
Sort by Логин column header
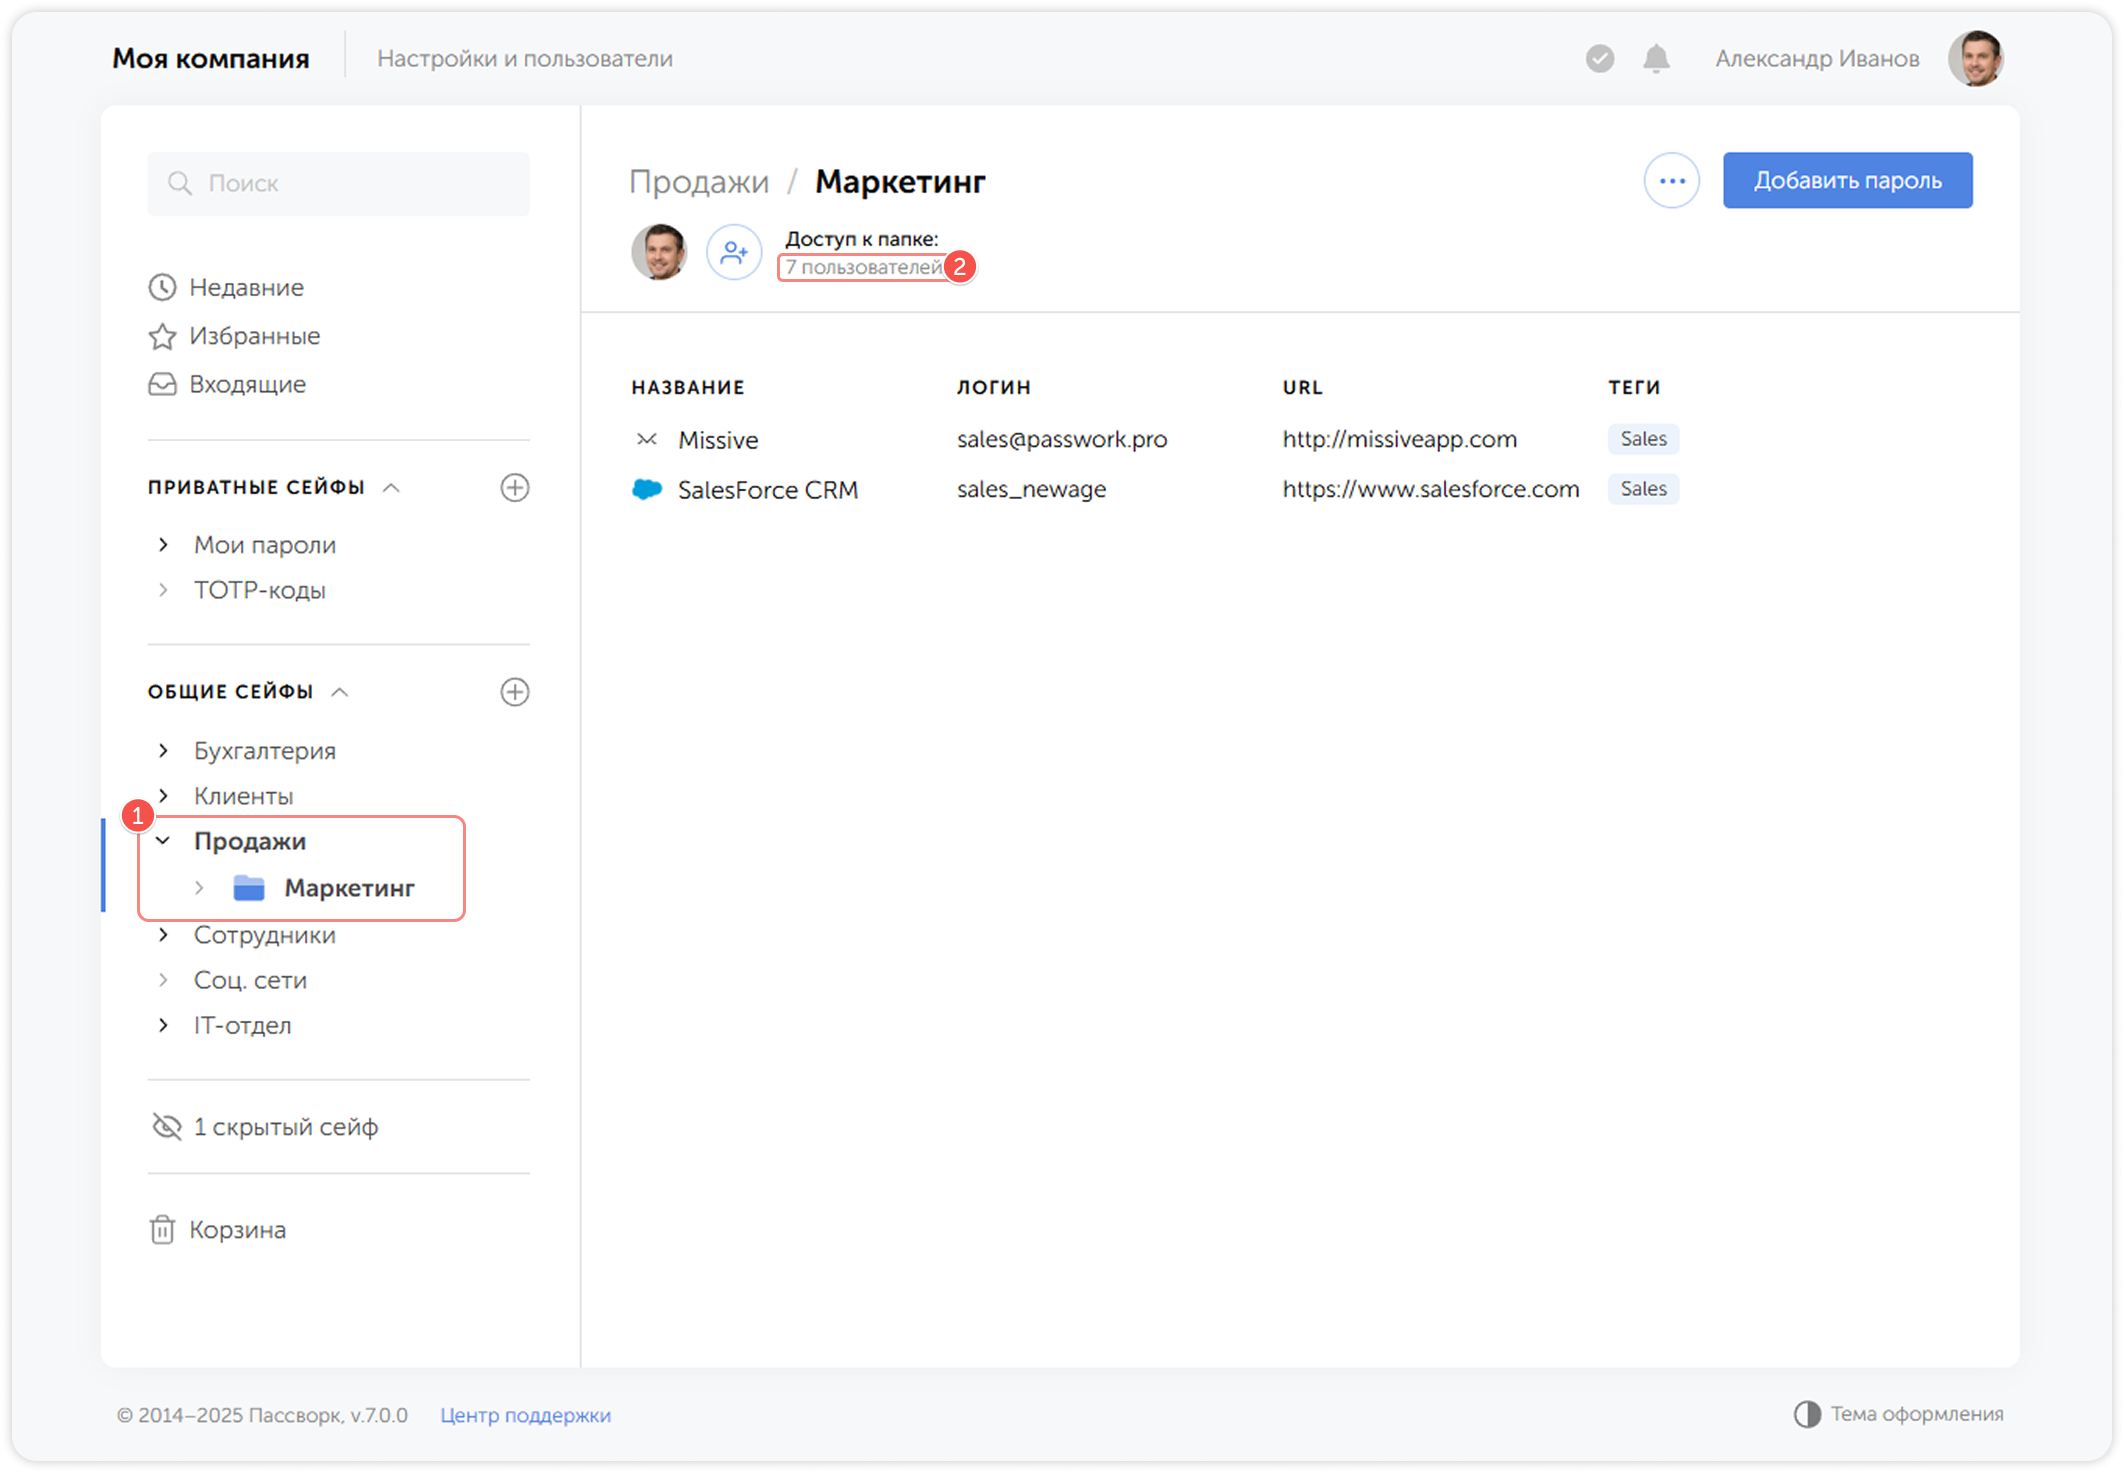coord(994,388)
